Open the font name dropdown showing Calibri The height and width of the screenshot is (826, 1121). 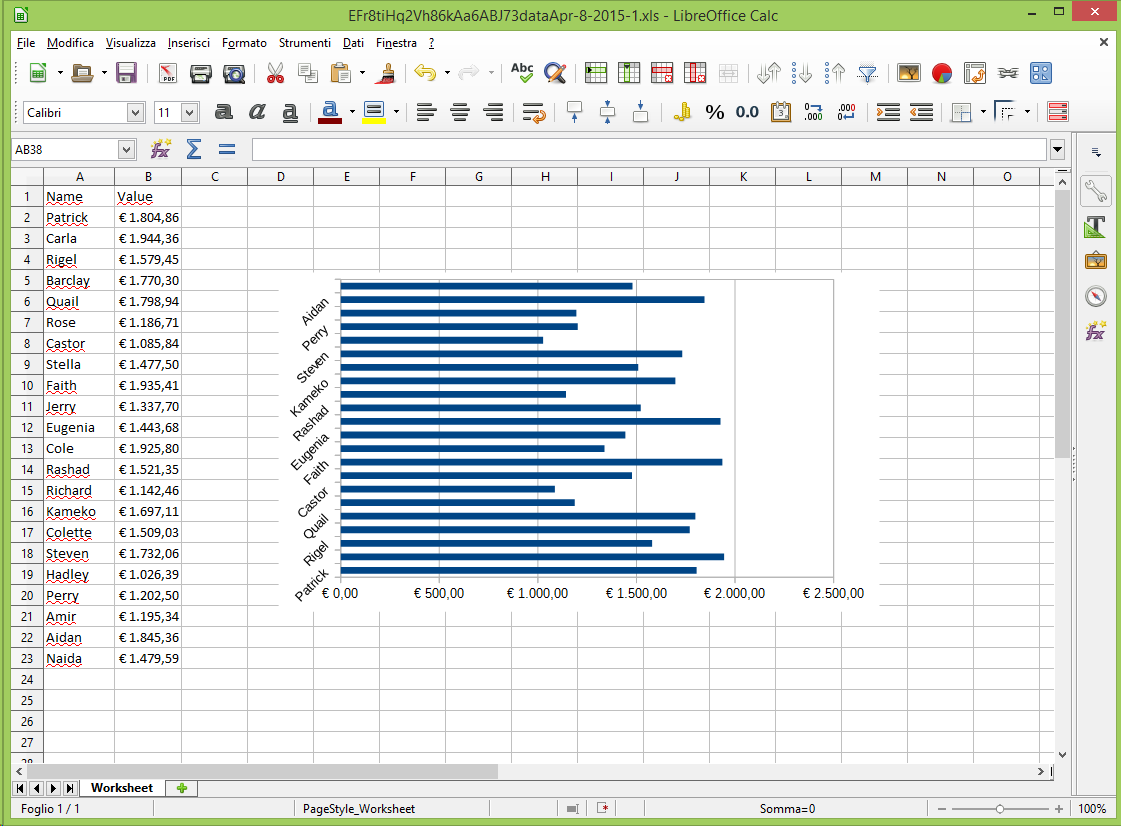click(136, 113)
